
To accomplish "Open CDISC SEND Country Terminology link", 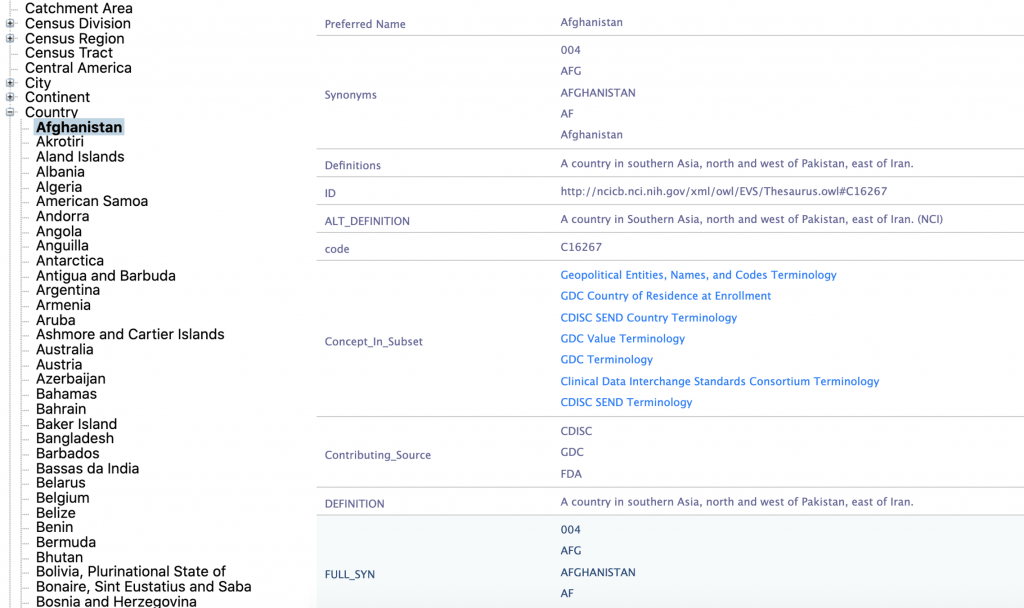I will pyautogui.click(x=648, y=317).
